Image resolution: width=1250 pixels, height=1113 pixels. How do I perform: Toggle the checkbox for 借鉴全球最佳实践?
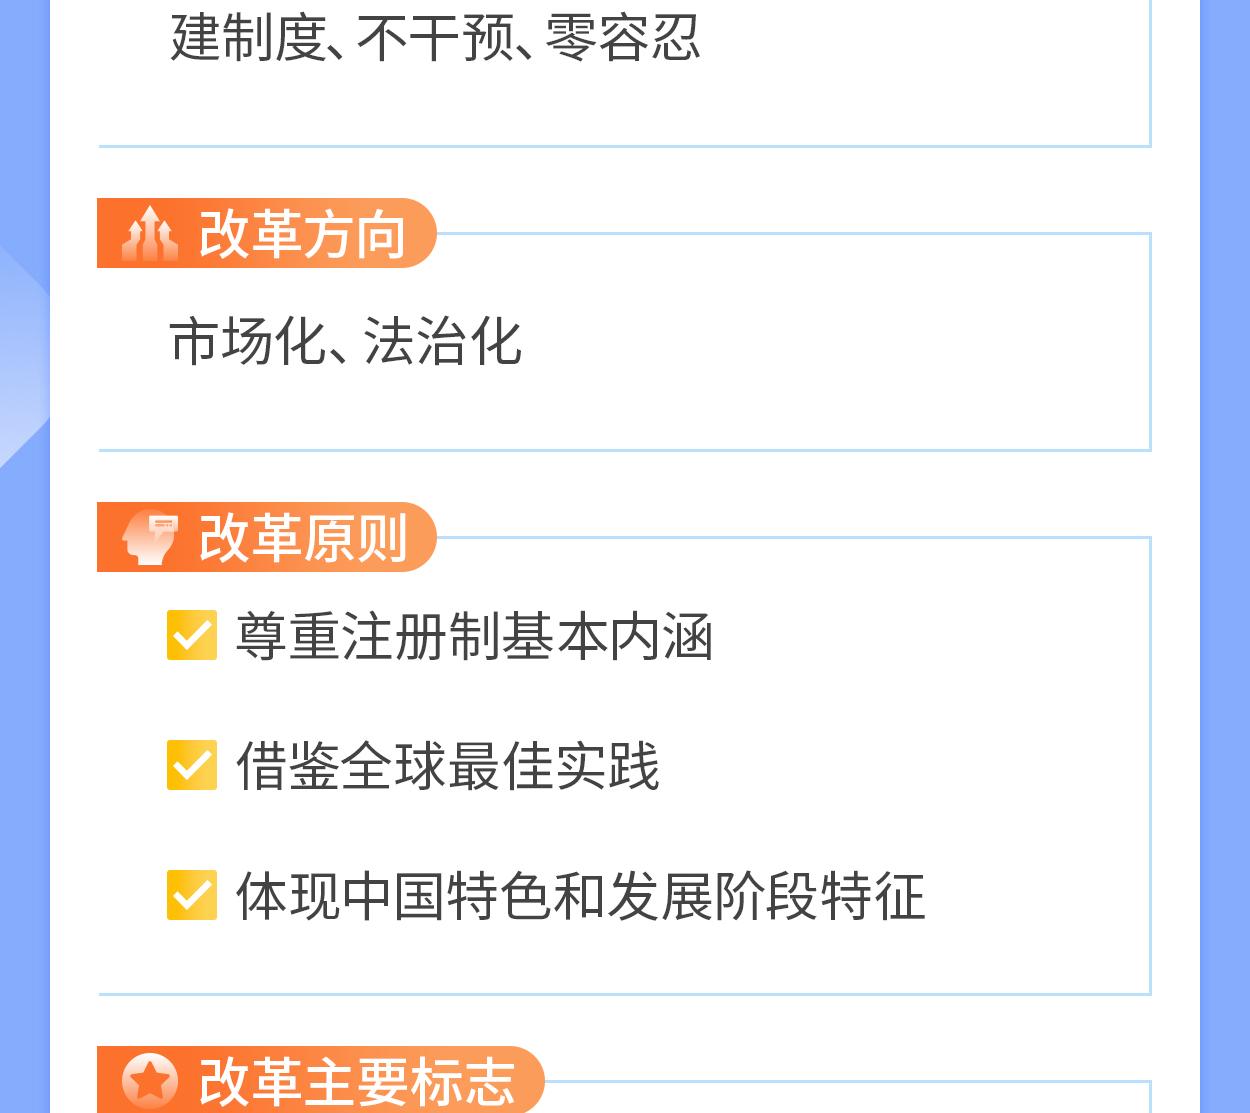pos(192,765)
